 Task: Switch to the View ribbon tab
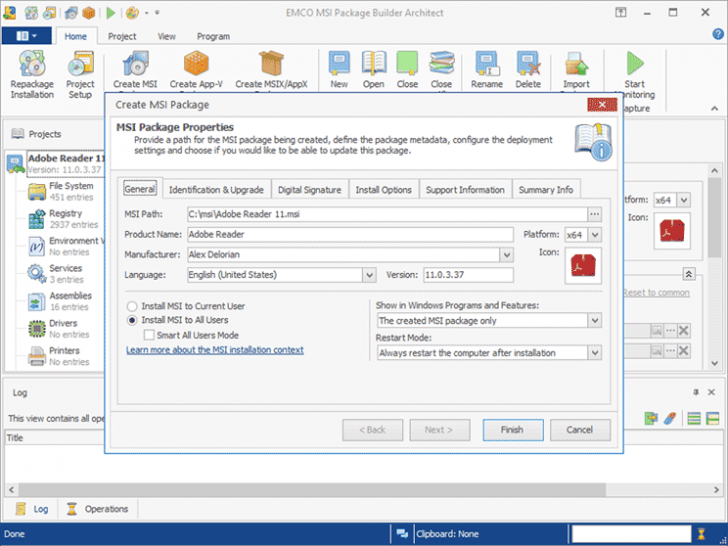pos(166,36)
